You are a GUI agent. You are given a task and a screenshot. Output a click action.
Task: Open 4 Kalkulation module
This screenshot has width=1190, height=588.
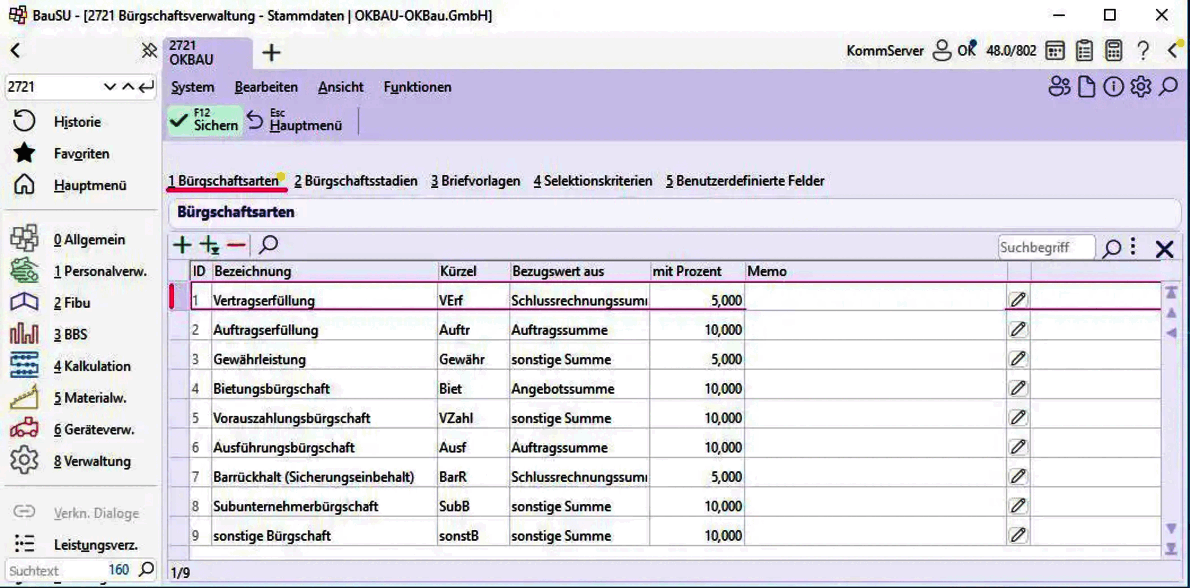[x=92, y=366]
